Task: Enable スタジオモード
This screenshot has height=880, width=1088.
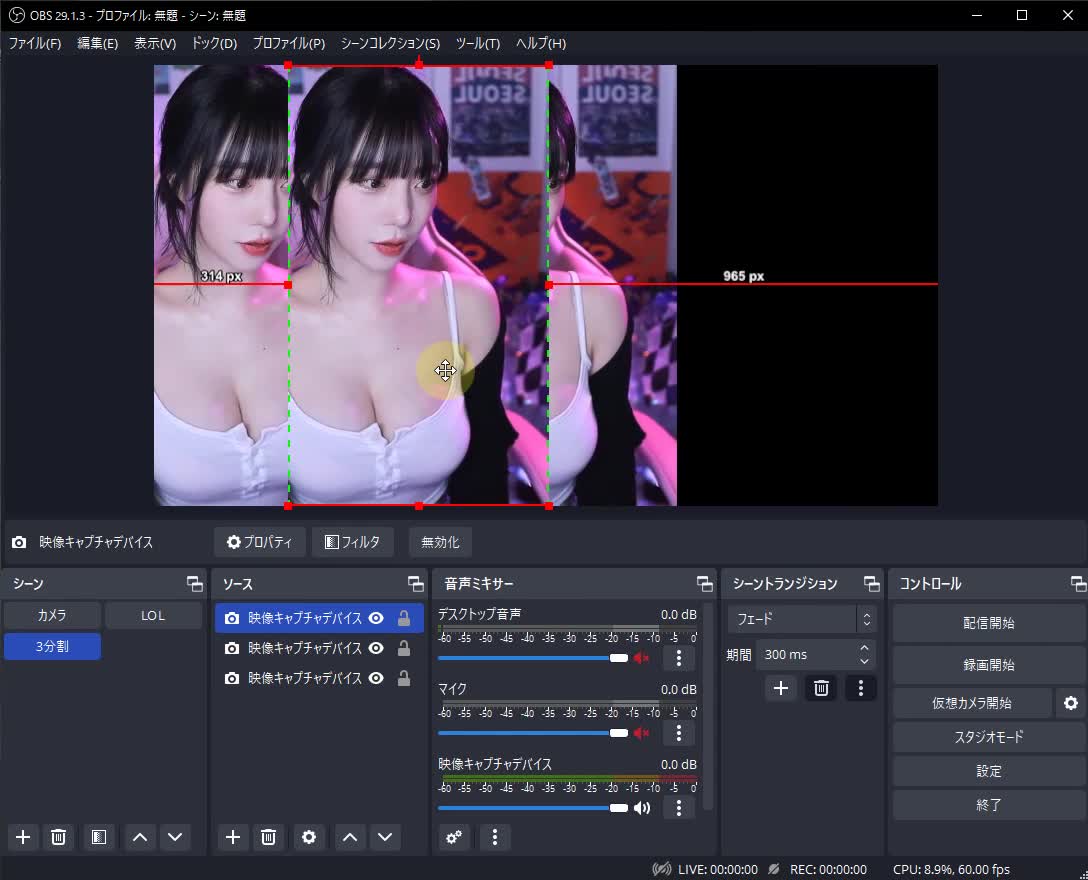Action: [988, 737]
